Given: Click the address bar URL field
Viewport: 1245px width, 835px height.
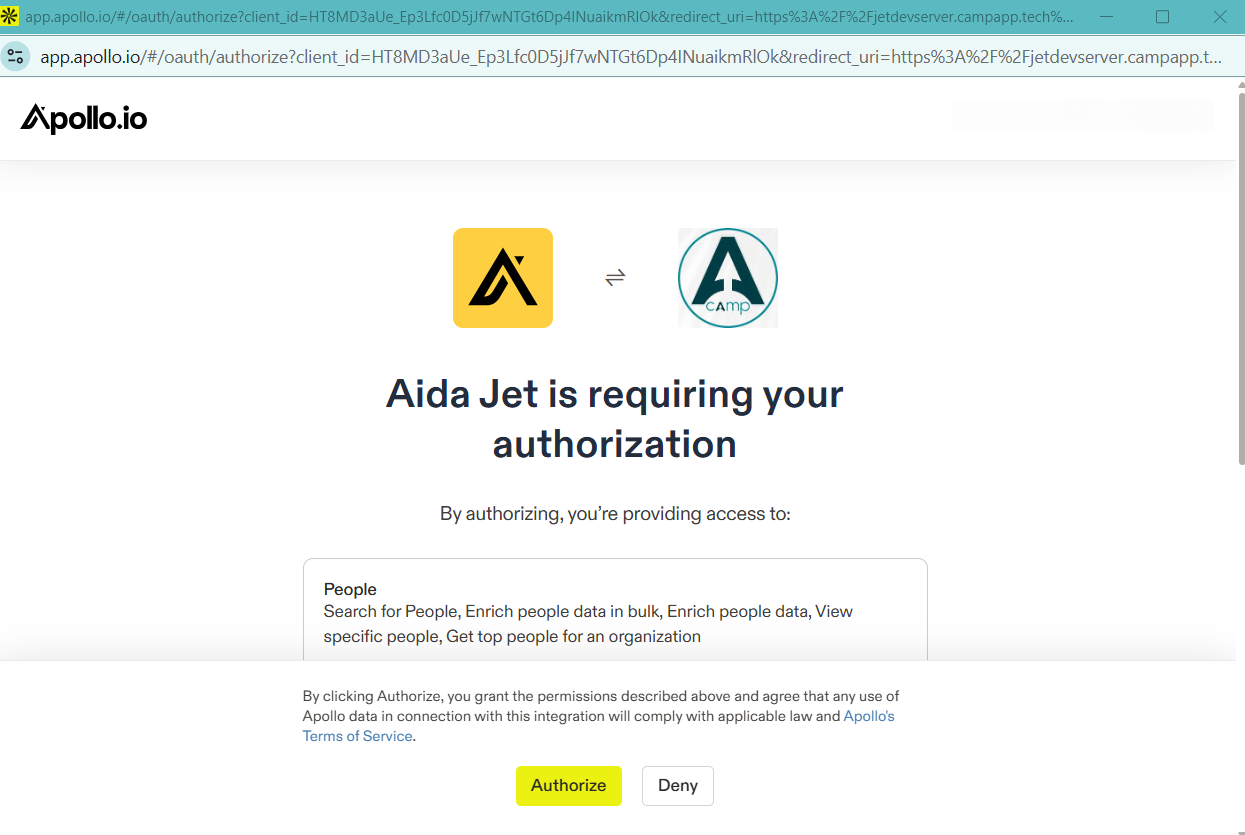Looking at the screenshot, I should pos(630,57).
